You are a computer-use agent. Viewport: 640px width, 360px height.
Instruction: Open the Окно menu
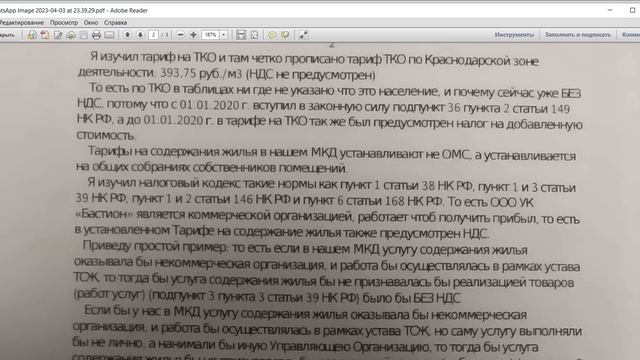click(91, 23)
